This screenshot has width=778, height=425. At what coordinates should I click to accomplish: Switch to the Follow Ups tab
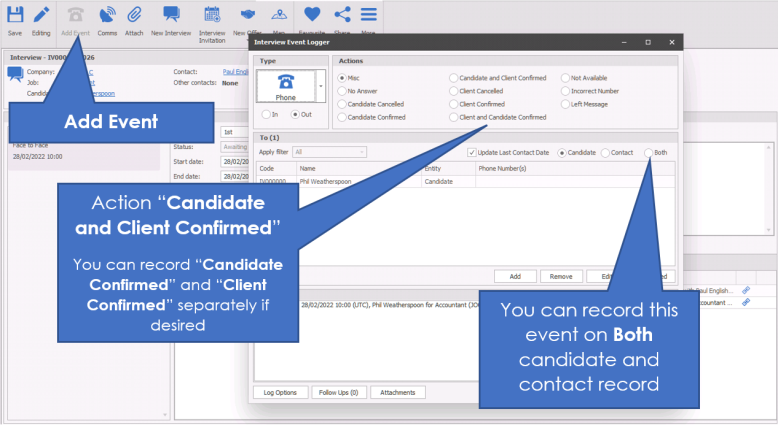339,393
